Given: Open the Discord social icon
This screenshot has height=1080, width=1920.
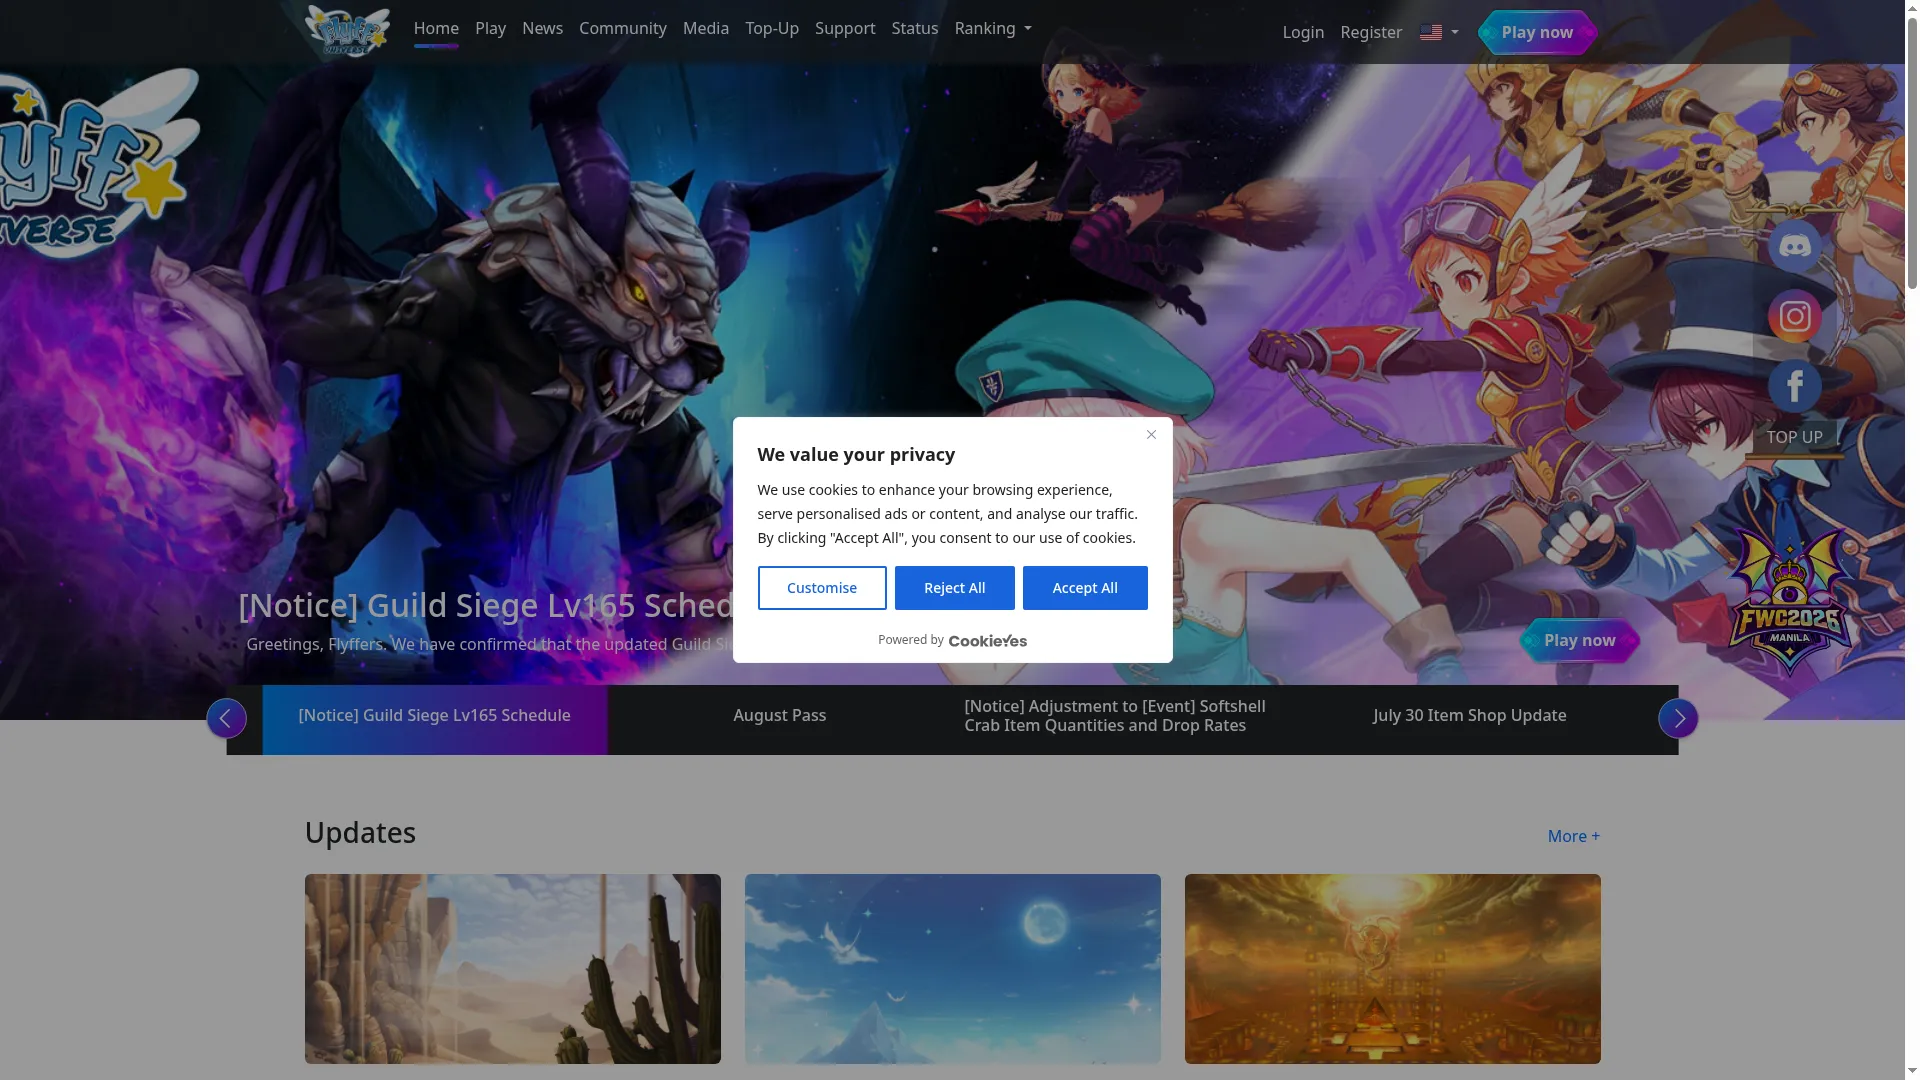Looking at the screenshot, I should [1794, 246].
